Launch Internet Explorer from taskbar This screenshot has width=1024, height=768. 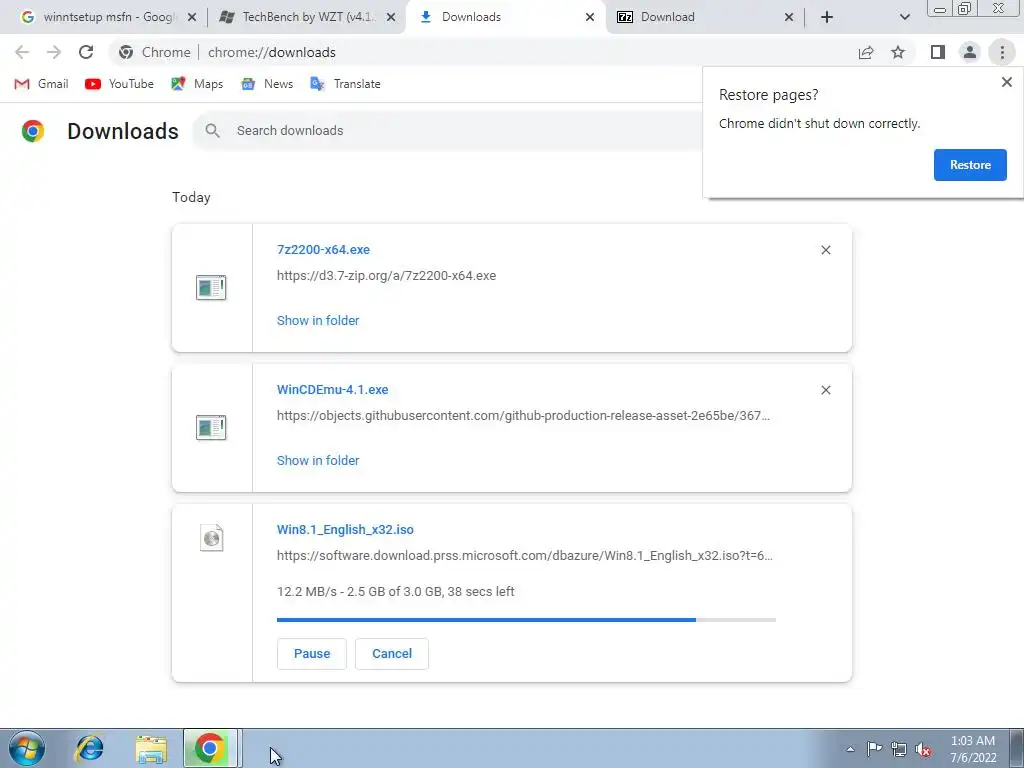(89, 748)
